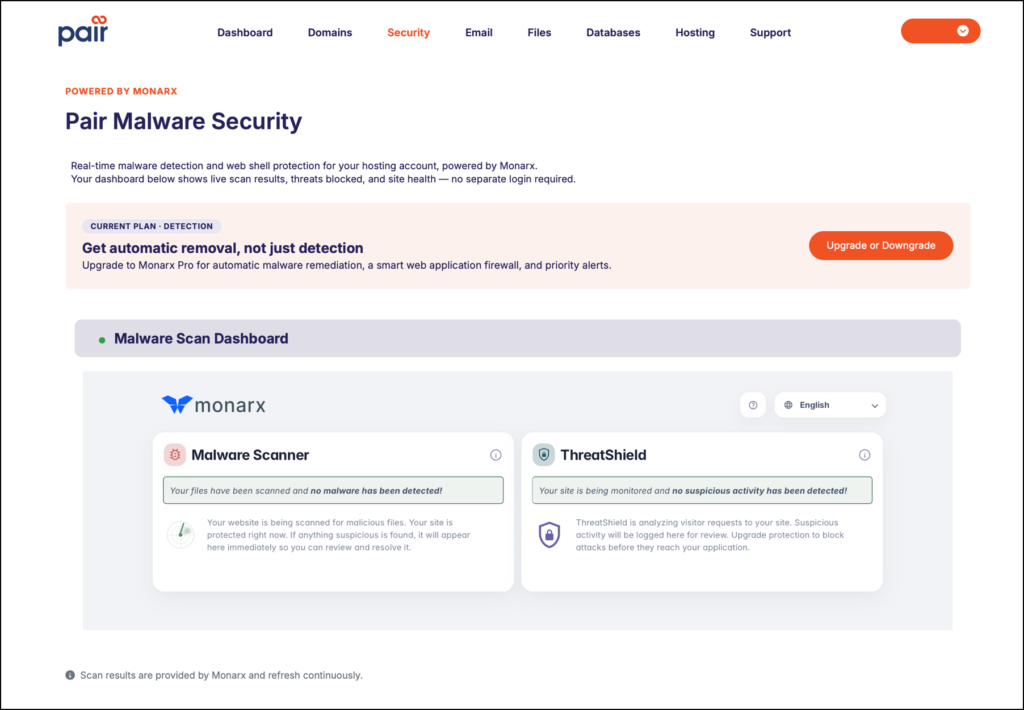The height and width of the screenshot is (710, 1024).
Task: Click the CURRENT PLAN · DETECTION badge
Action: click(x=152, y=226)
